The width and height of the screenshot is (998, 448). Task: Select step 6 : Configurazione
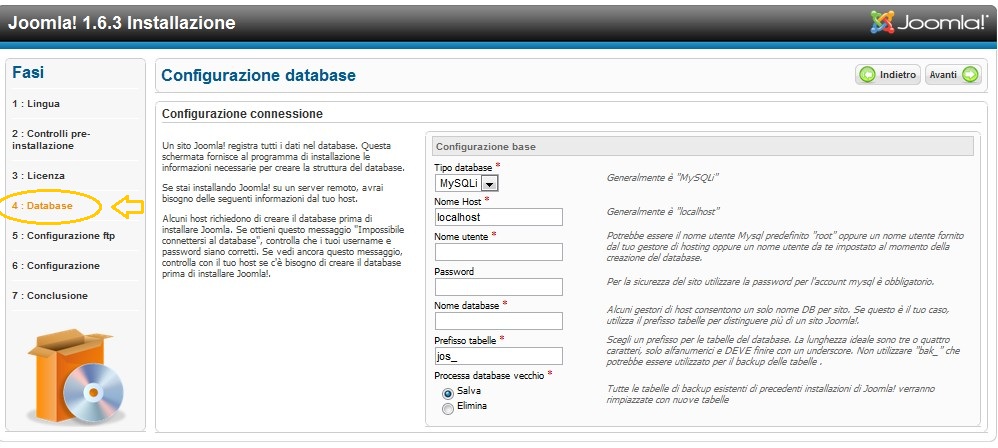click(x=55, y=265)
